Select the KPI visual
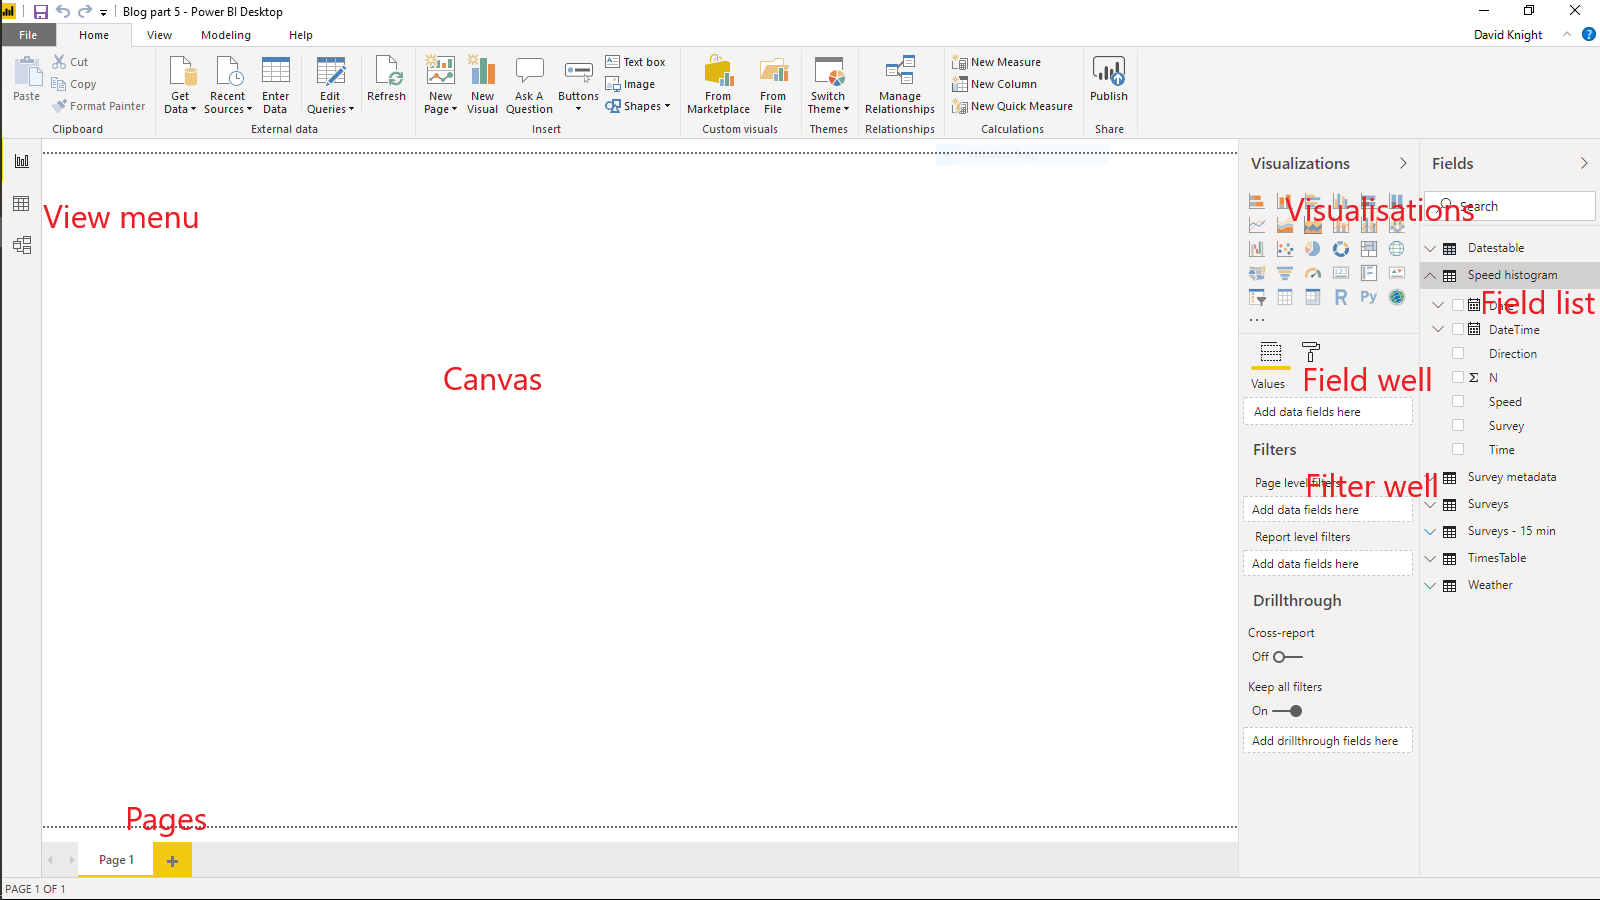This screenshot has width=1600, height=900. click(x=1397, y=273)
